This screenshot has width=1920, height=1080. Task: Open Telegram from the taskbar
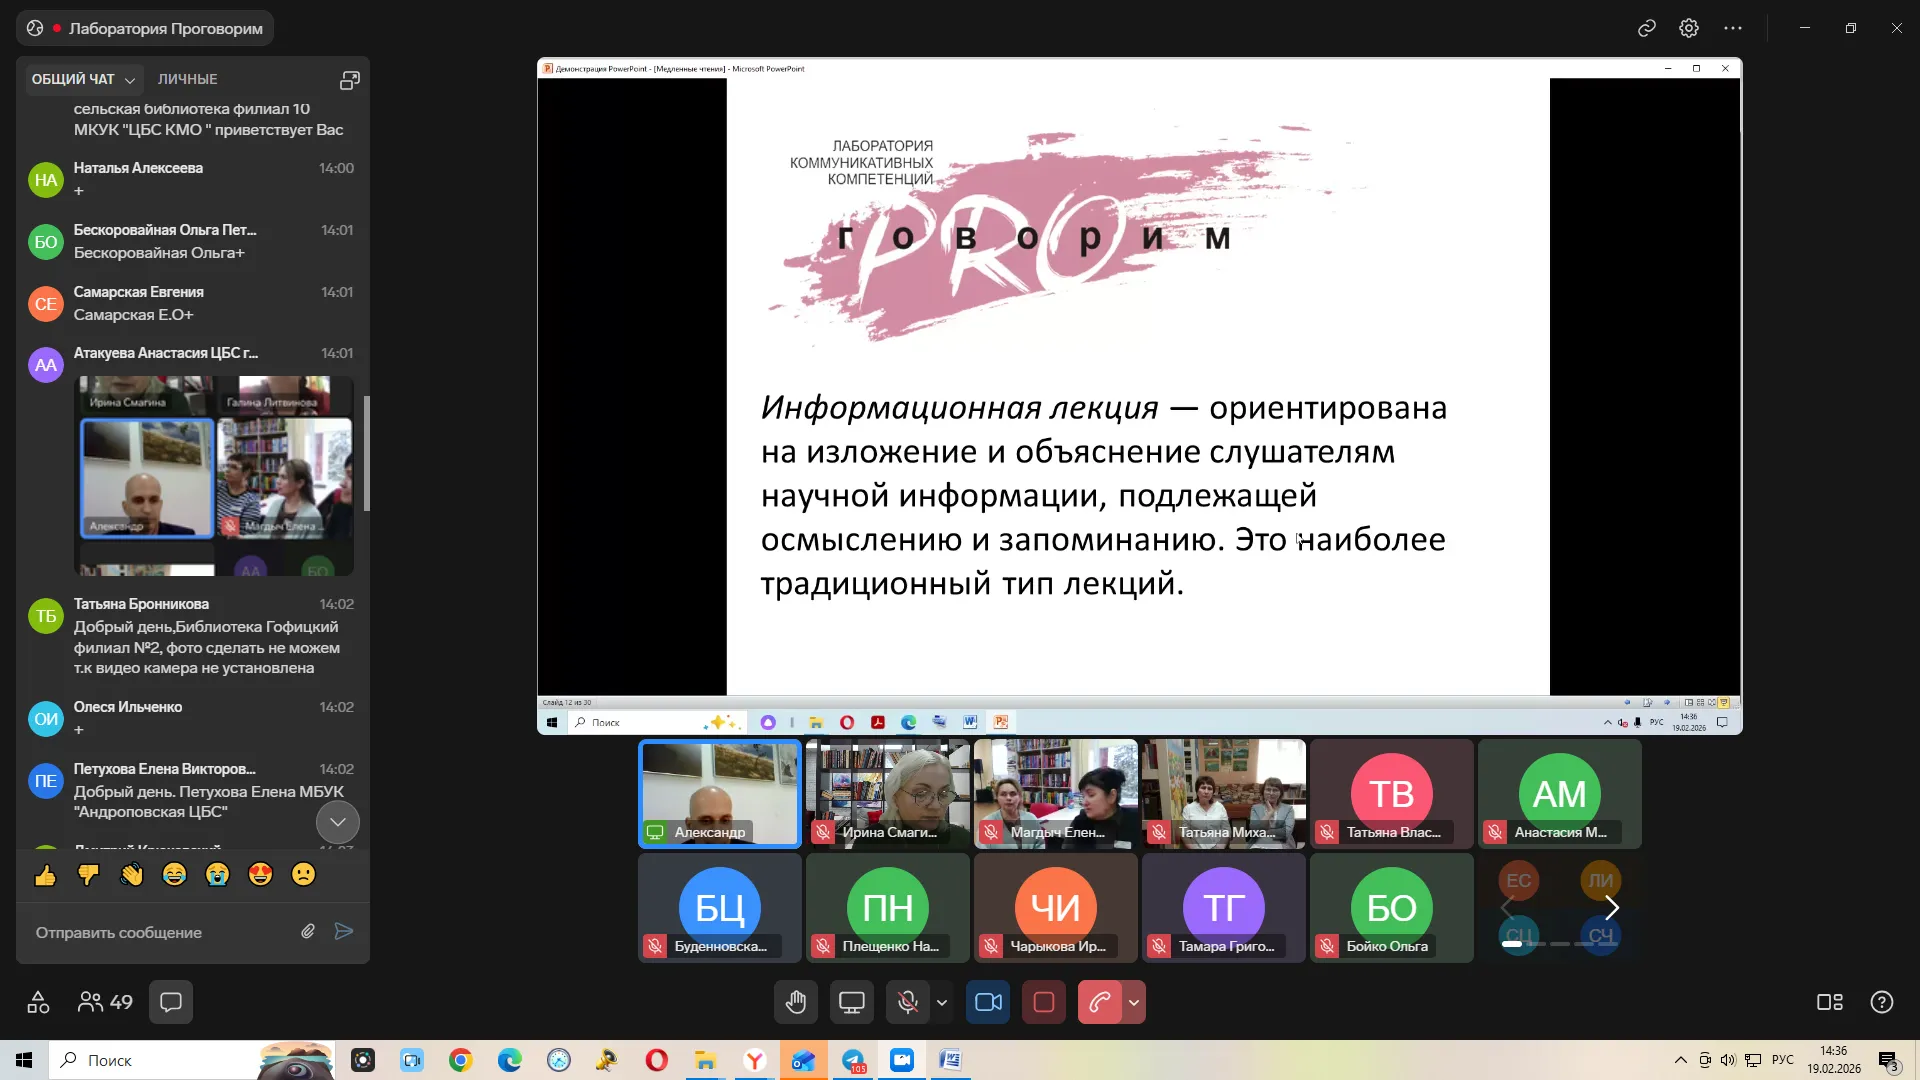point(853,1060)
